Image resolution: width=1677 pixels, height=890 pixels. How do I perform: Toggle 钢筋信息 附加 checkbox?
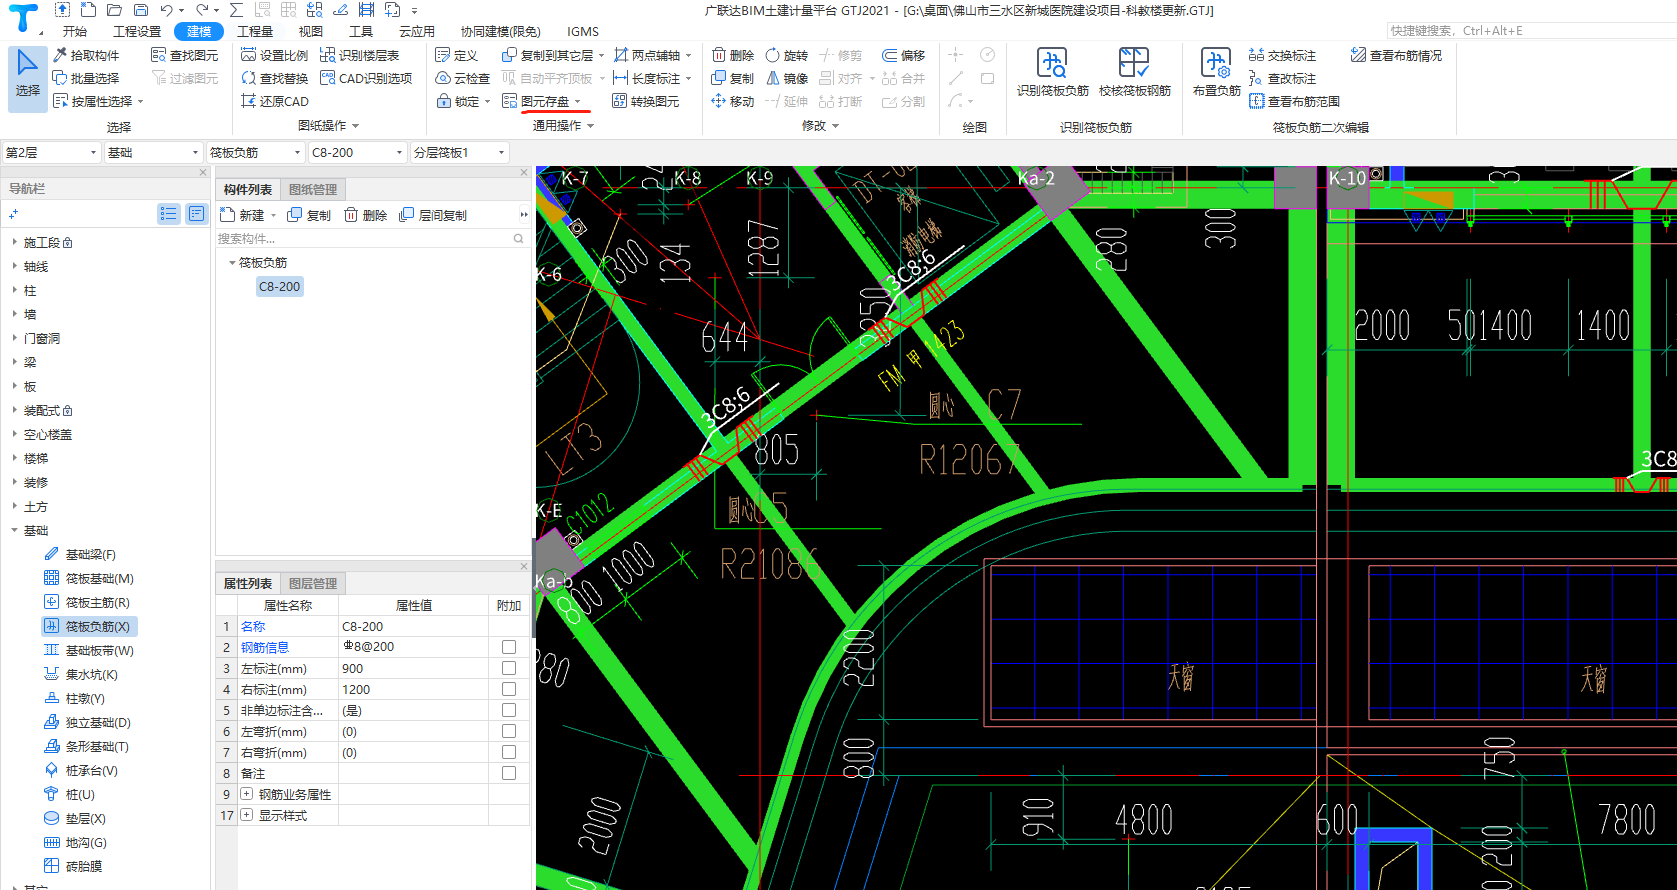click(509, 648)
